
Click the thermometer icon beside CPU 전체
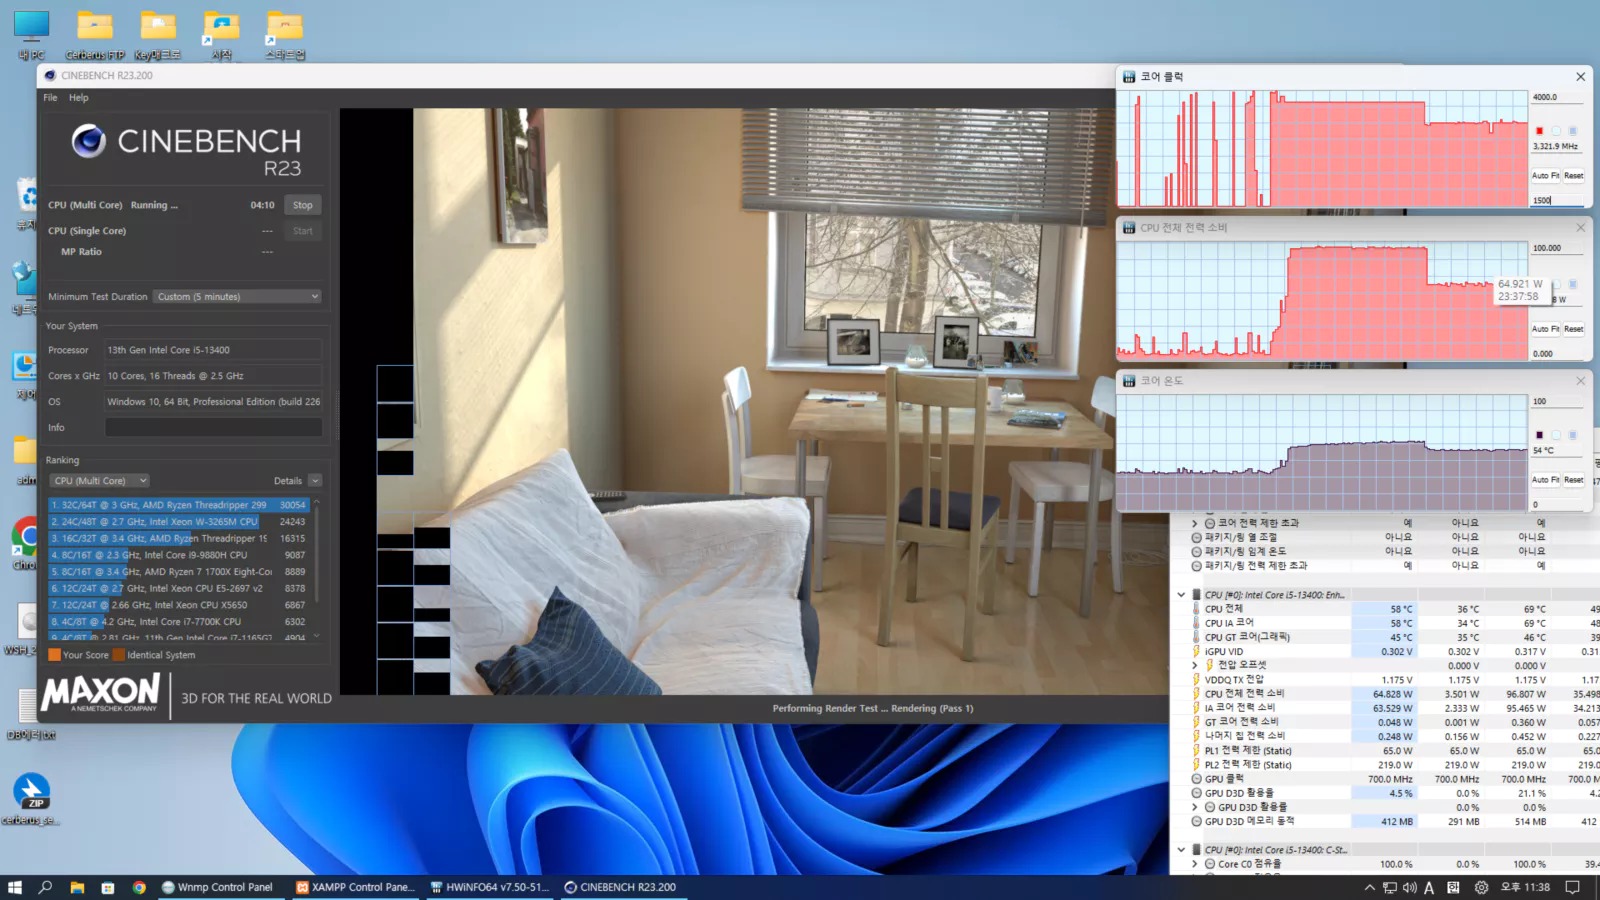click(x=1196, y=609)
